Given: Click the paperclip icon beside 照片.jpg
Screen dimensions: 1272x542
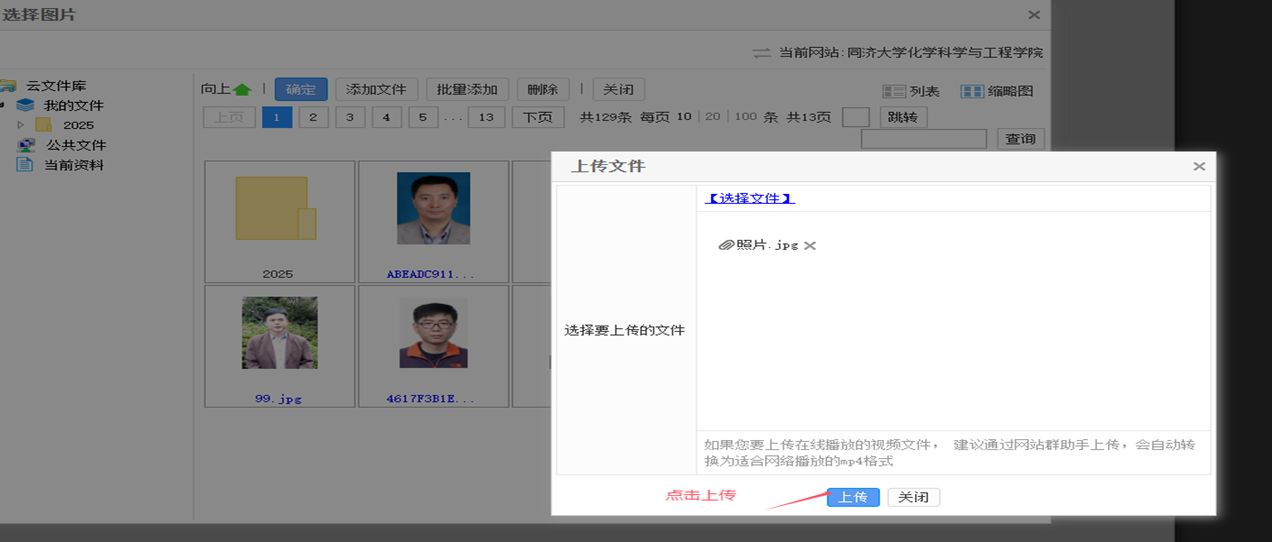Looking at the screenshot, I should tap(726, 245).
